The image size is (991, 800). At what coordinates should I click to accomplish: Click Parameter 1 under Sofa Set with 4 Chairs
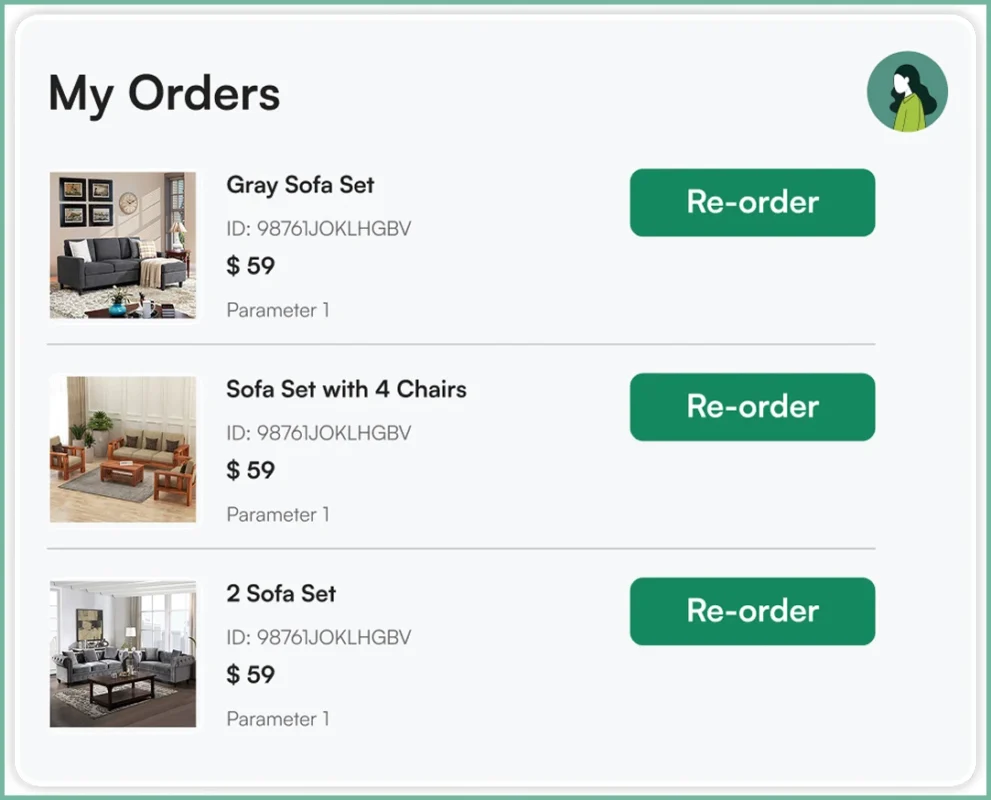(277, 514)
